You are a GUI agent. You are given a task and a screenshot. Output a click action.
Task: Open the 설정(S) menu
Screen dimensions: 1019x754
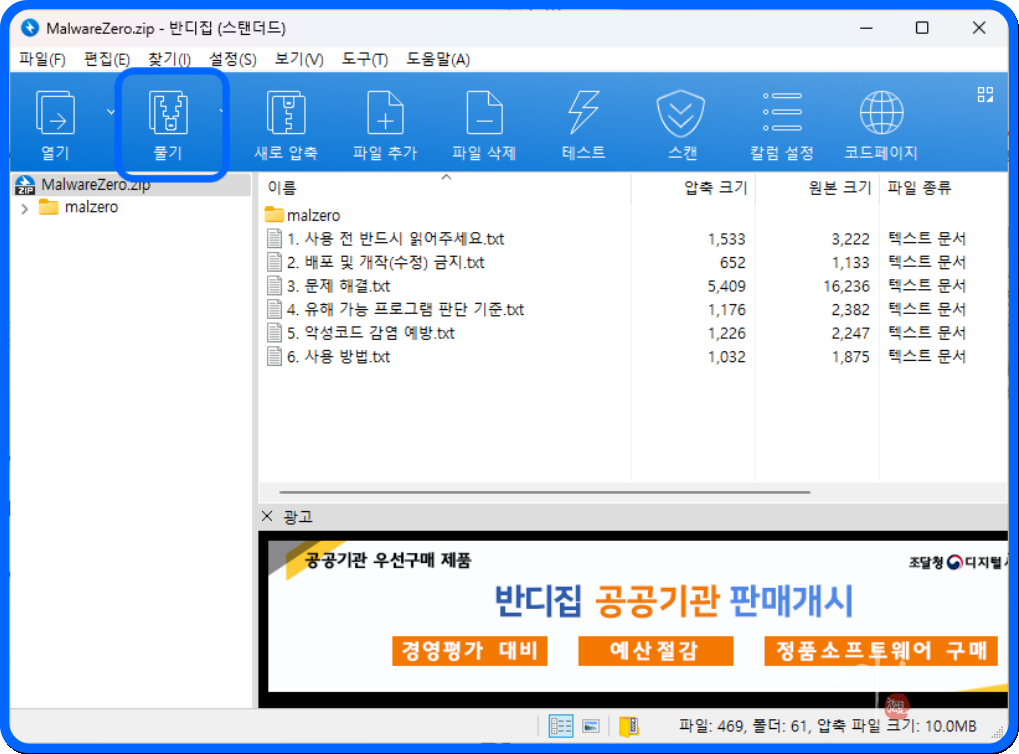point(232,60)
